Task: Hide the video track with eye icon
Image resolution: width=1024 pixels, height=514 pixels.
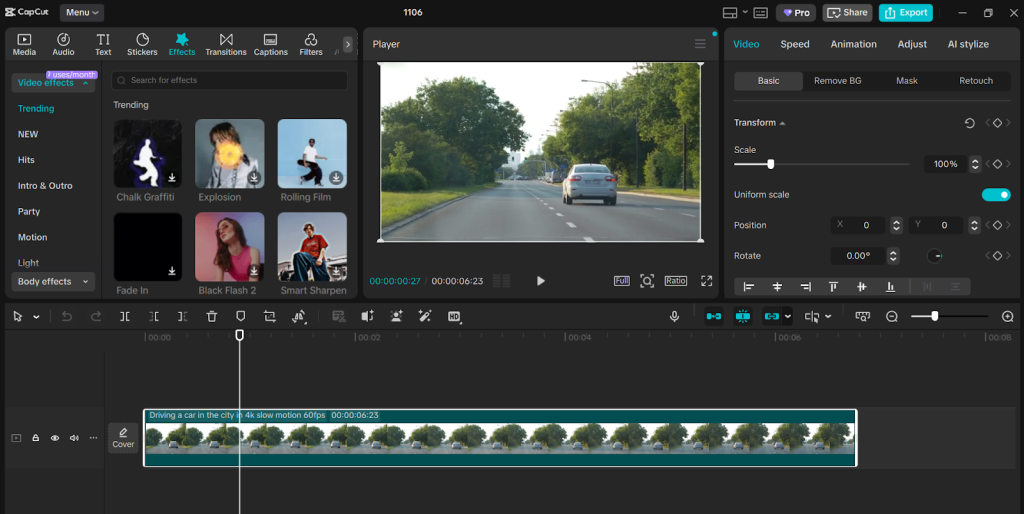Action: (55, 438)
